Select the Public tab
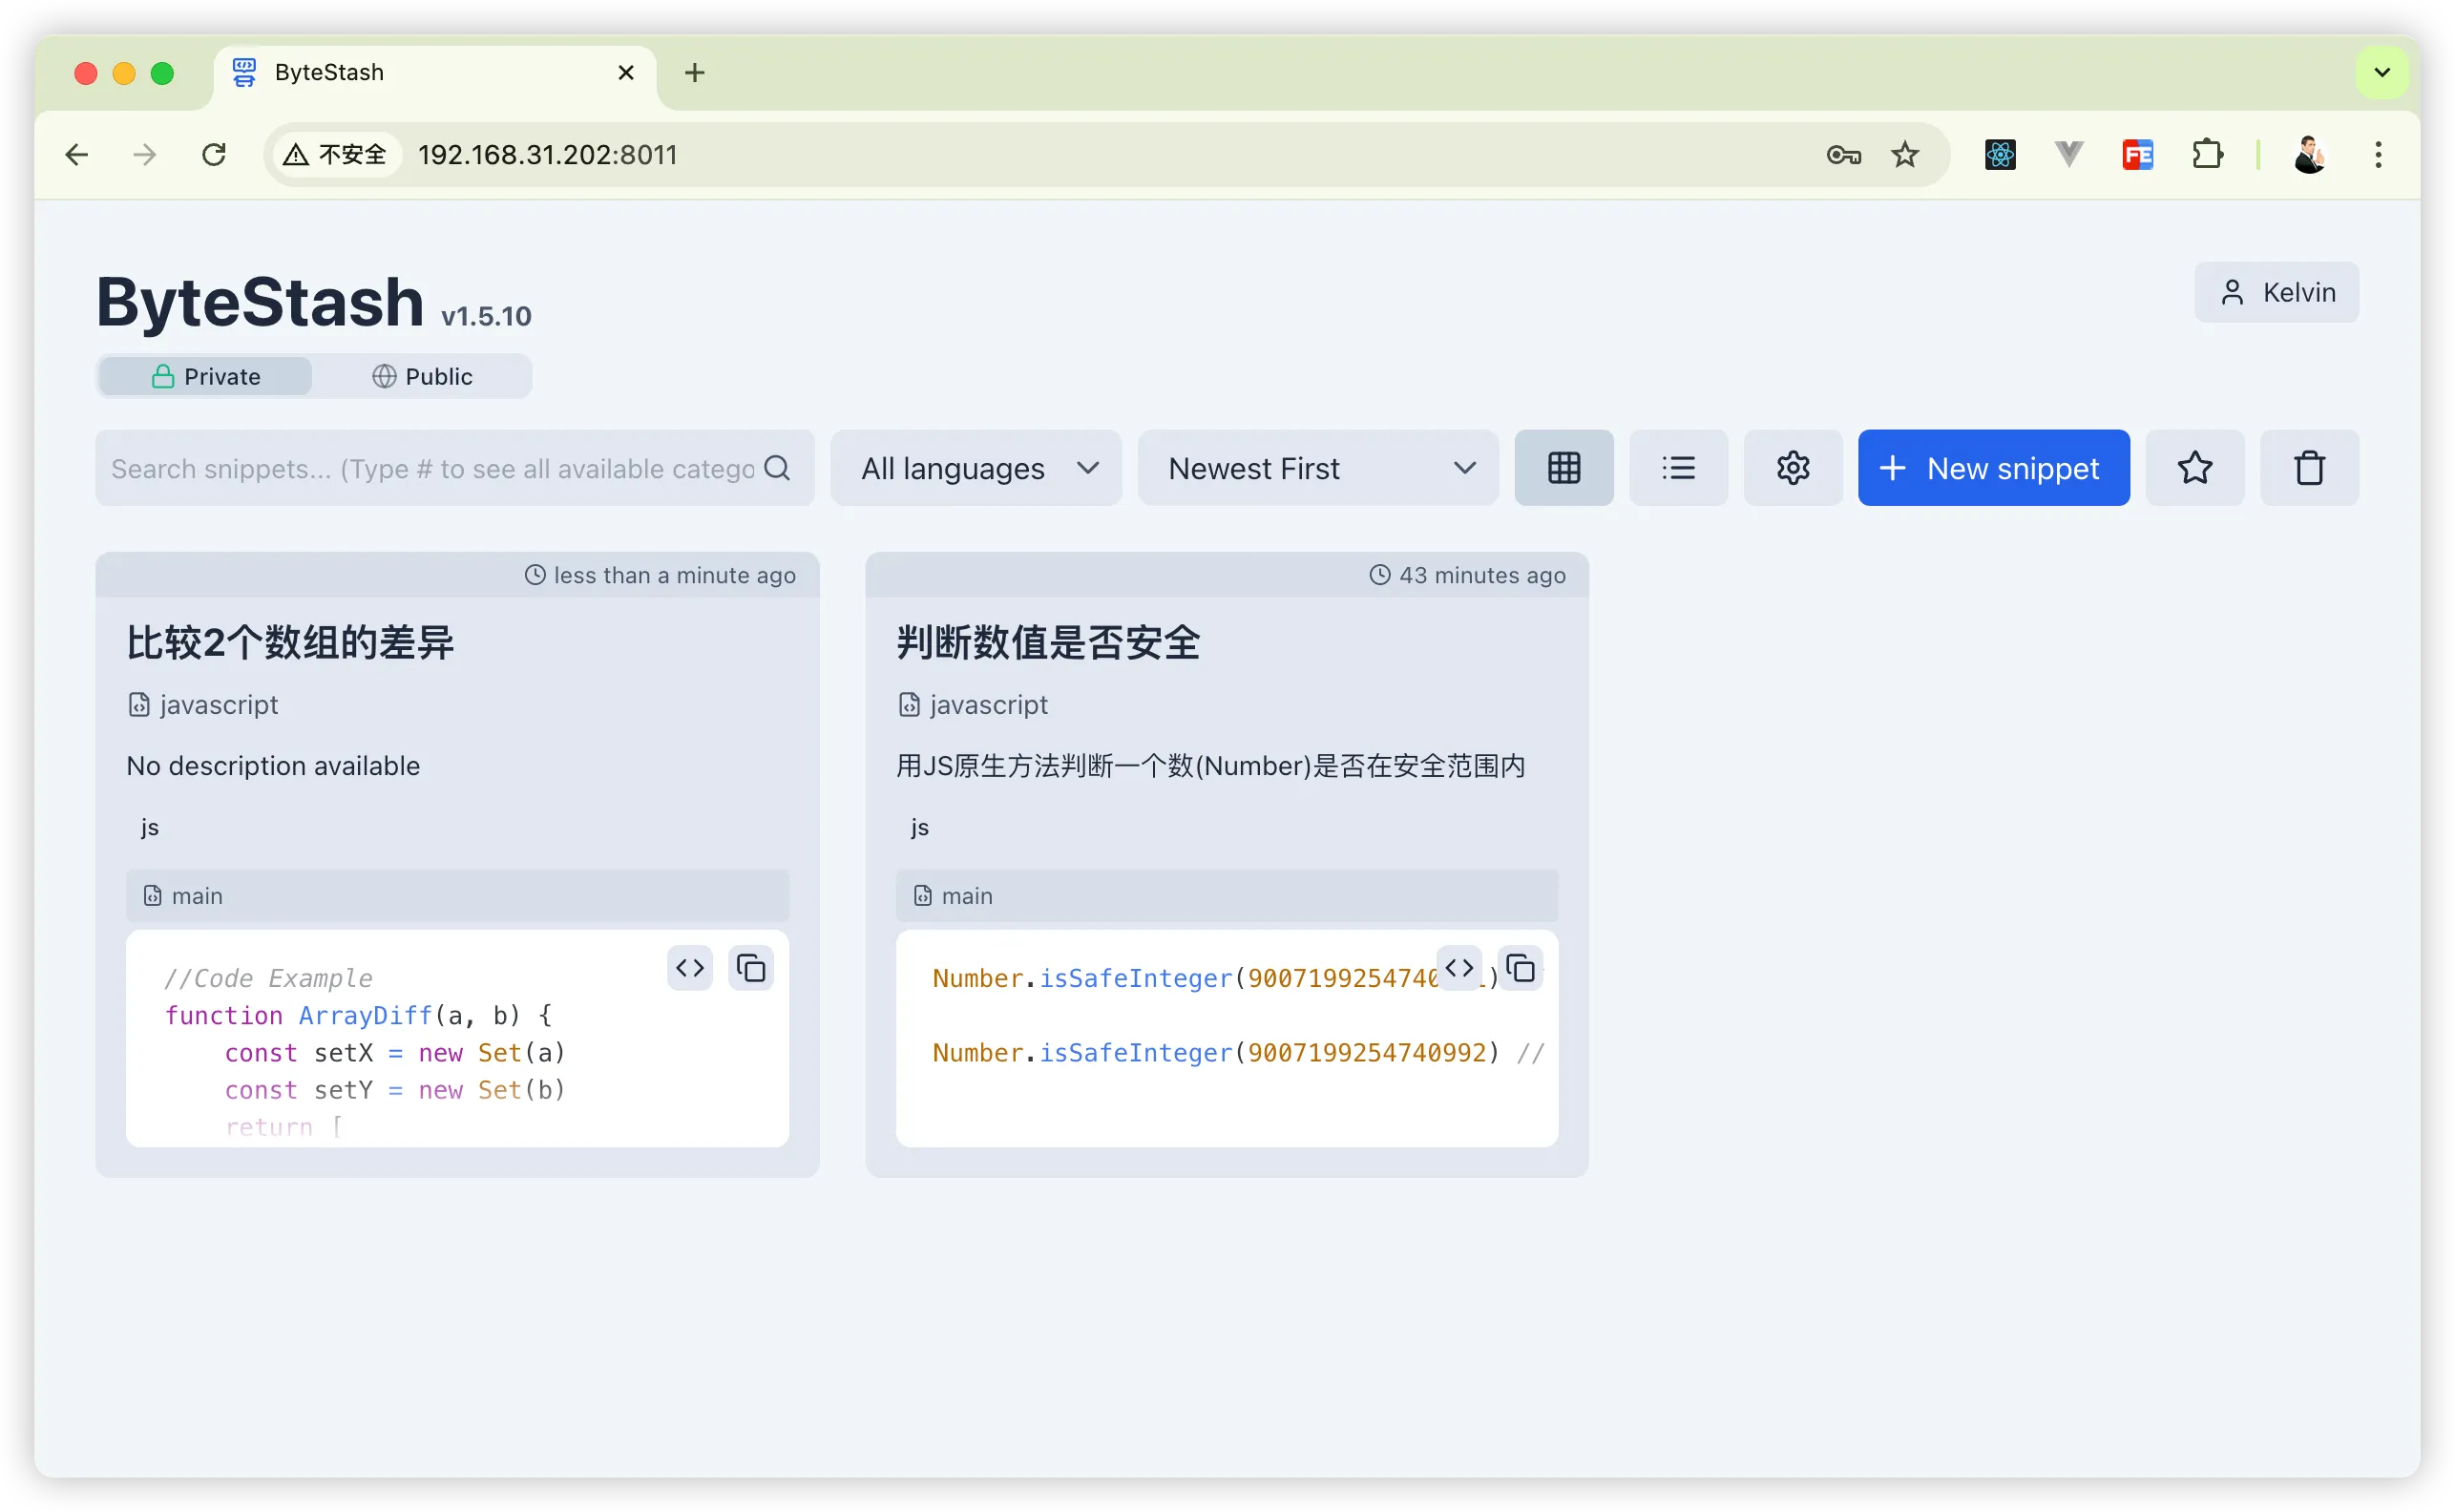This screenshot has height=1512, width=2455. 422,376
